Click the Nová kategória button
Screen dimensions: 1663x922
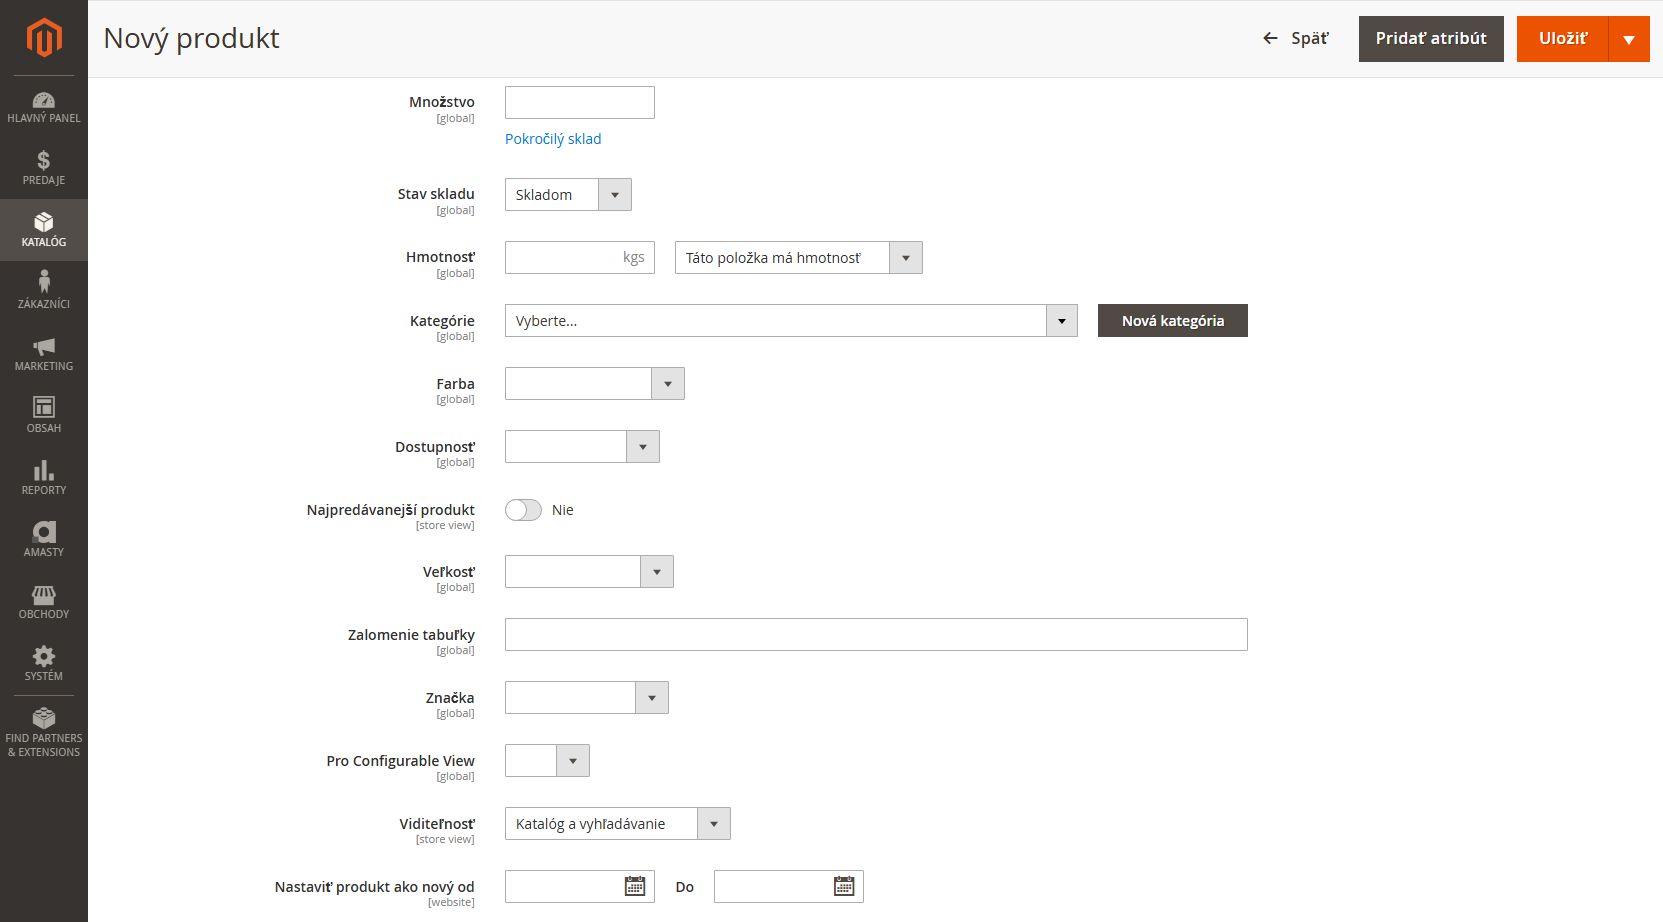pos(1172,321)
